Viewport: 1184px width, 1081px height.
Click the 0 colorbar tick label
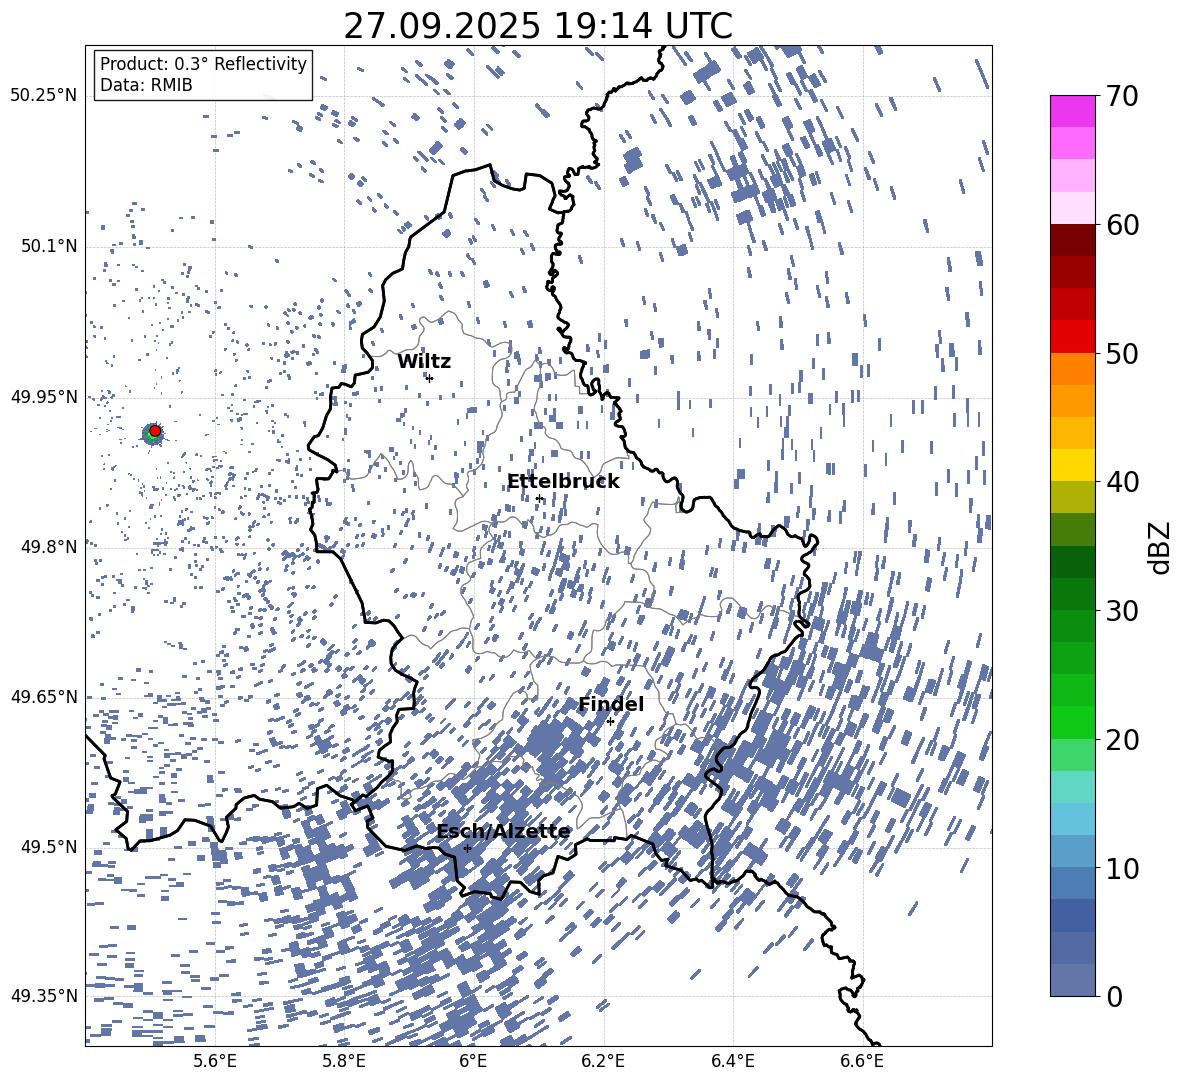click(x=1114, y=996)
